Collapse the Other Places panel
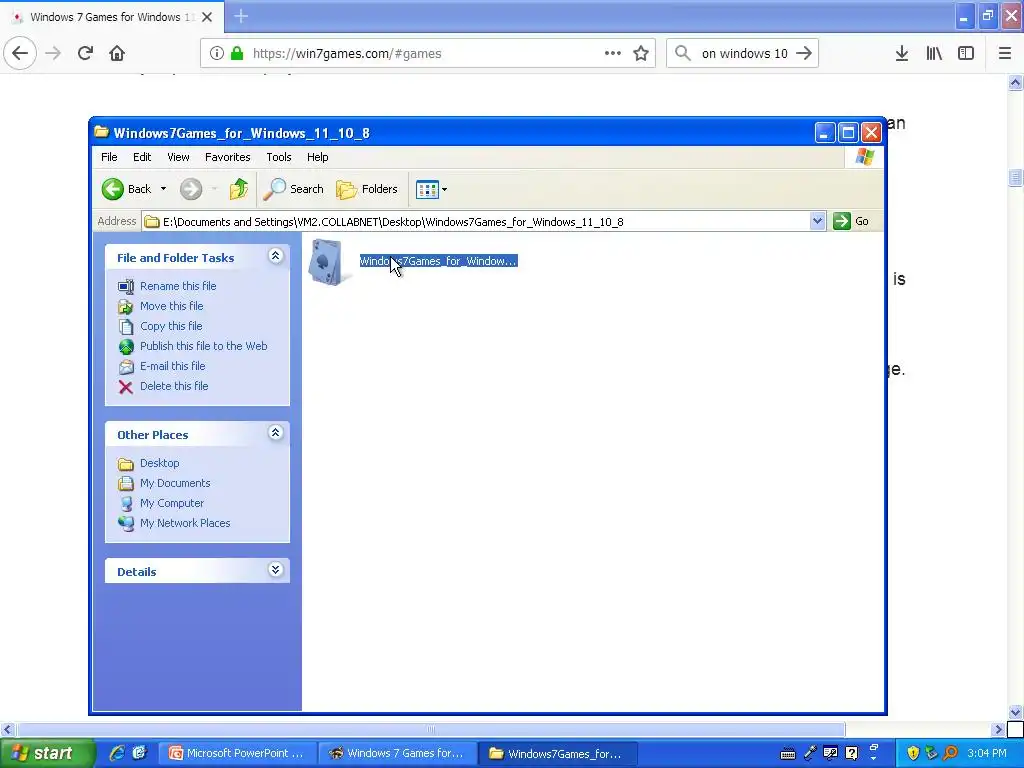This screenshot has height=768, width=1024. pos(276,433)
